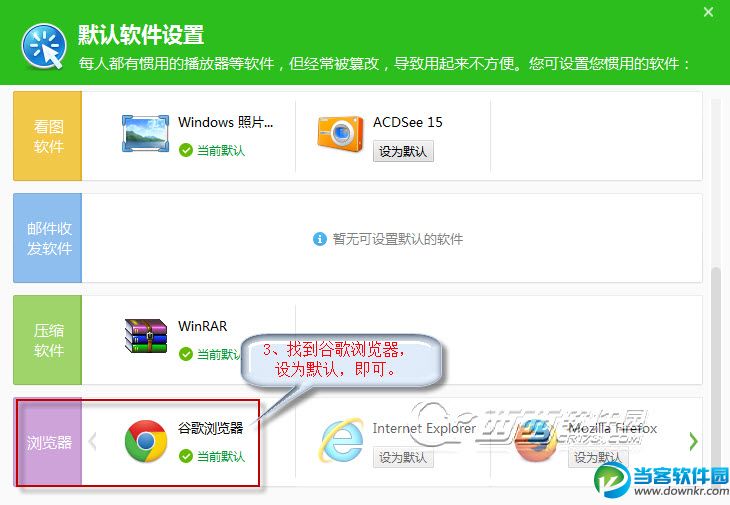Click the ACDSee 15 camera icon
The width and height of the screenshot is (730, 505).
tap(340, 134)
